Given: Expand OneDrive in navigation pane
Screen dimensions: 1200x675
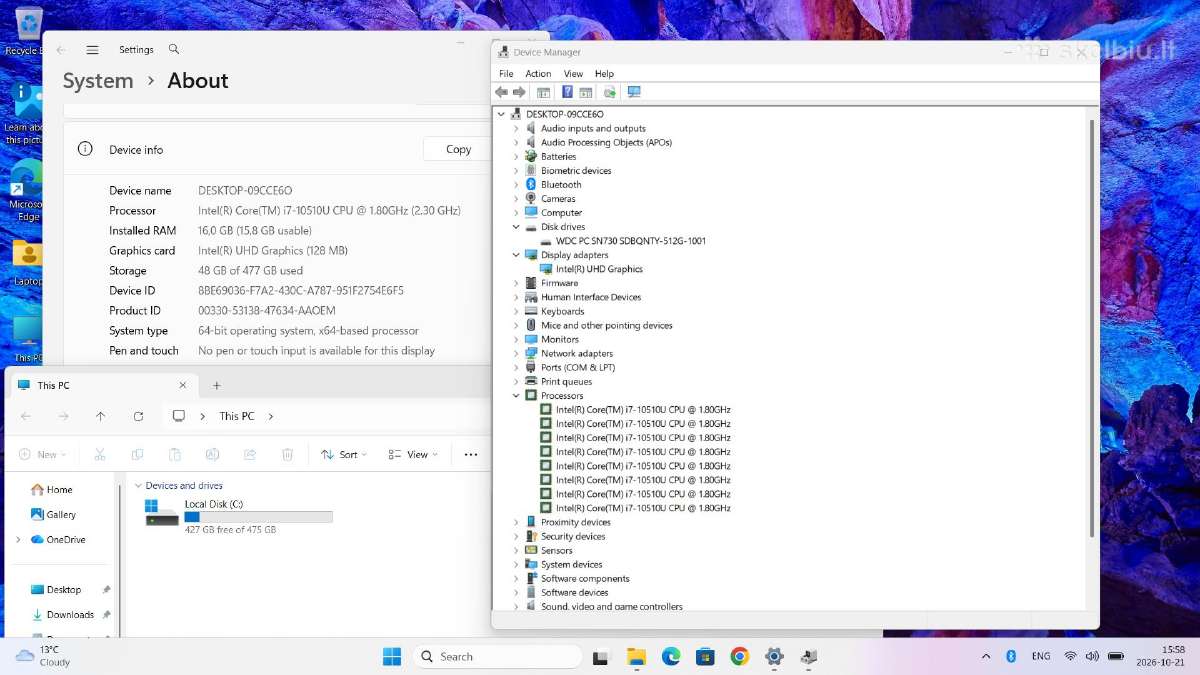Looking at the screenshot, I should point(17,539).
